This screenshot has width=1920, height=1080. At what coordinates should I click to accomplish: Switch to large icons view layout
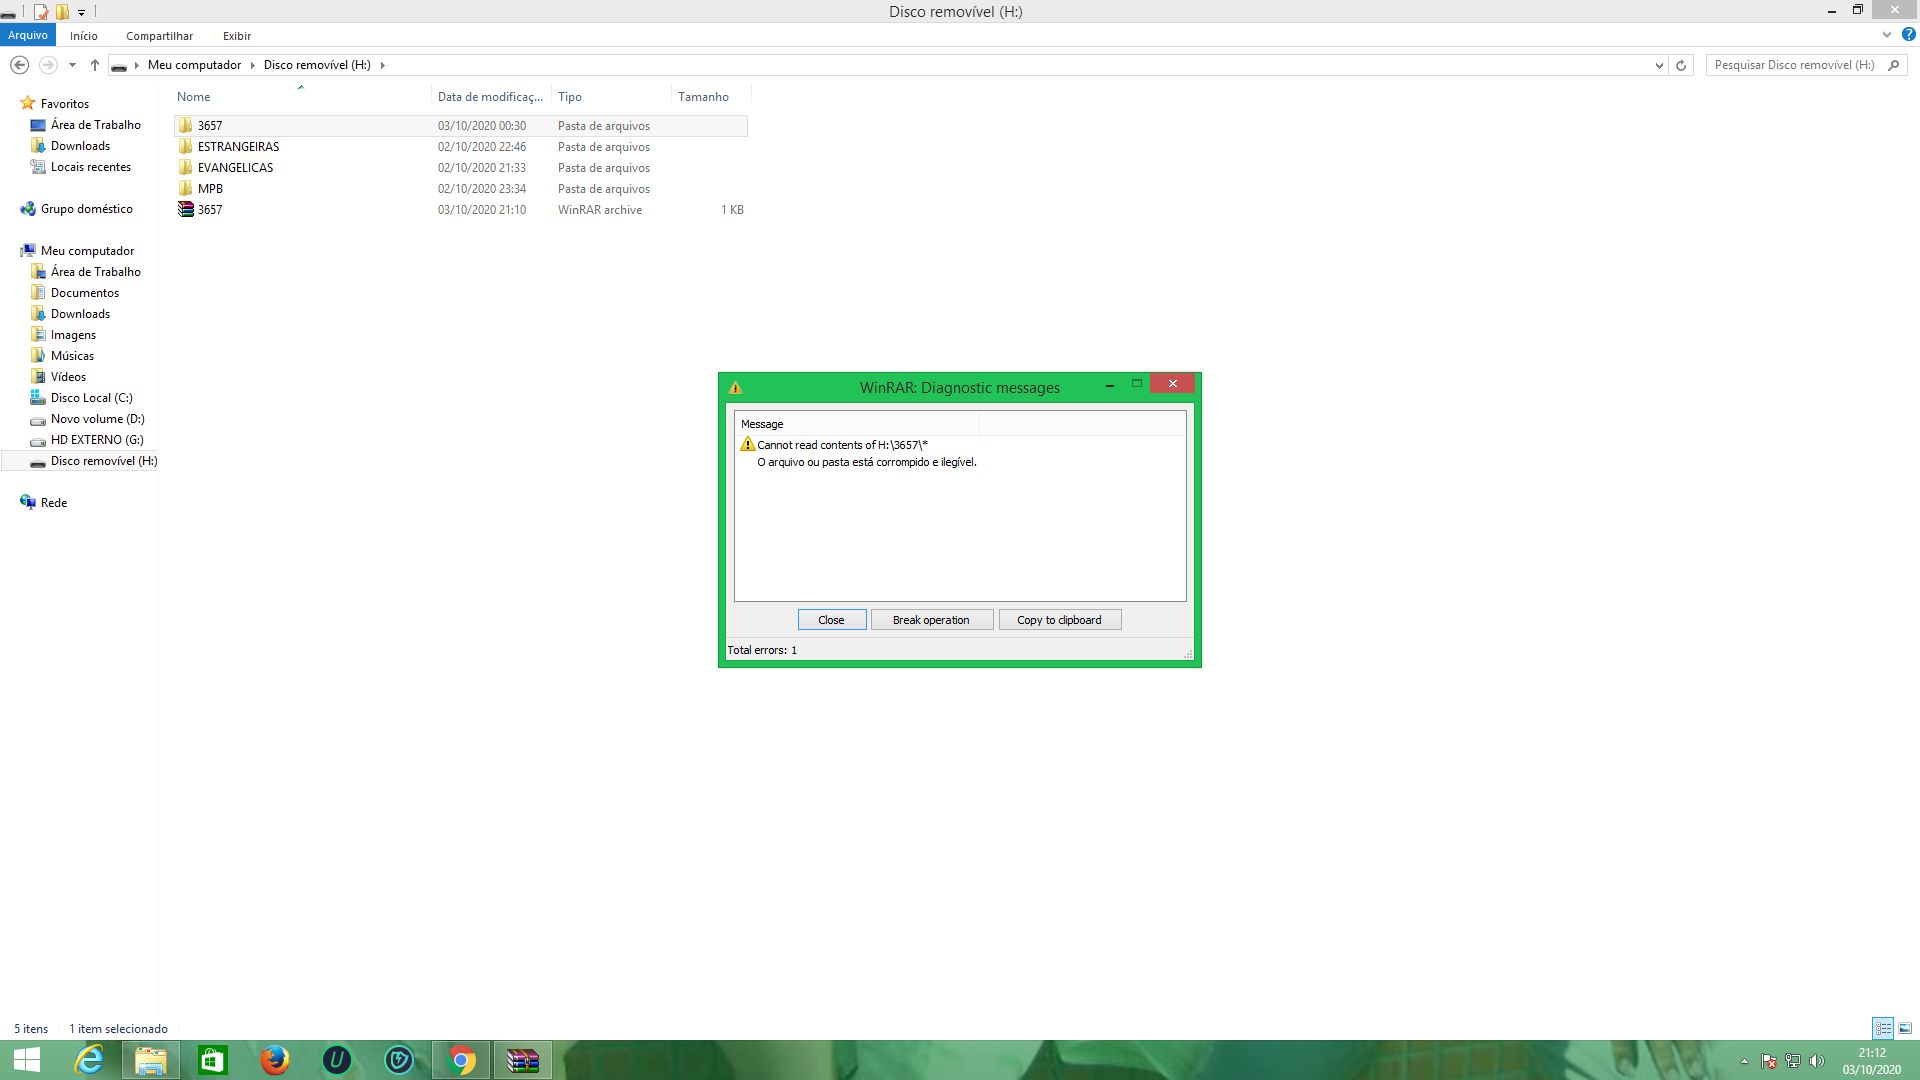pos(1905,1028)
